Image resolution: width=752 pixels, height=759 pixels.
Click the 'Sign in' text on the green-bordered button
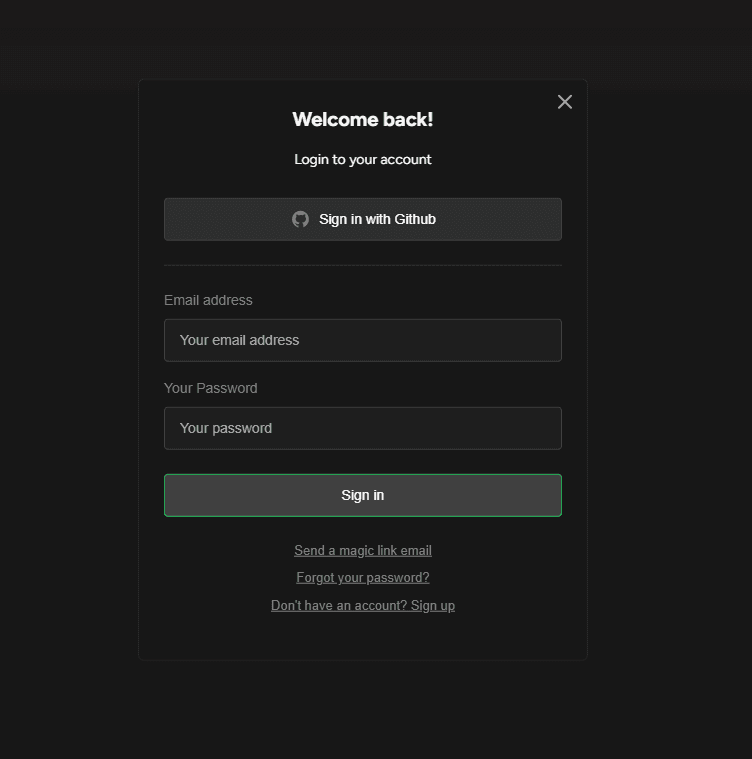363,495
